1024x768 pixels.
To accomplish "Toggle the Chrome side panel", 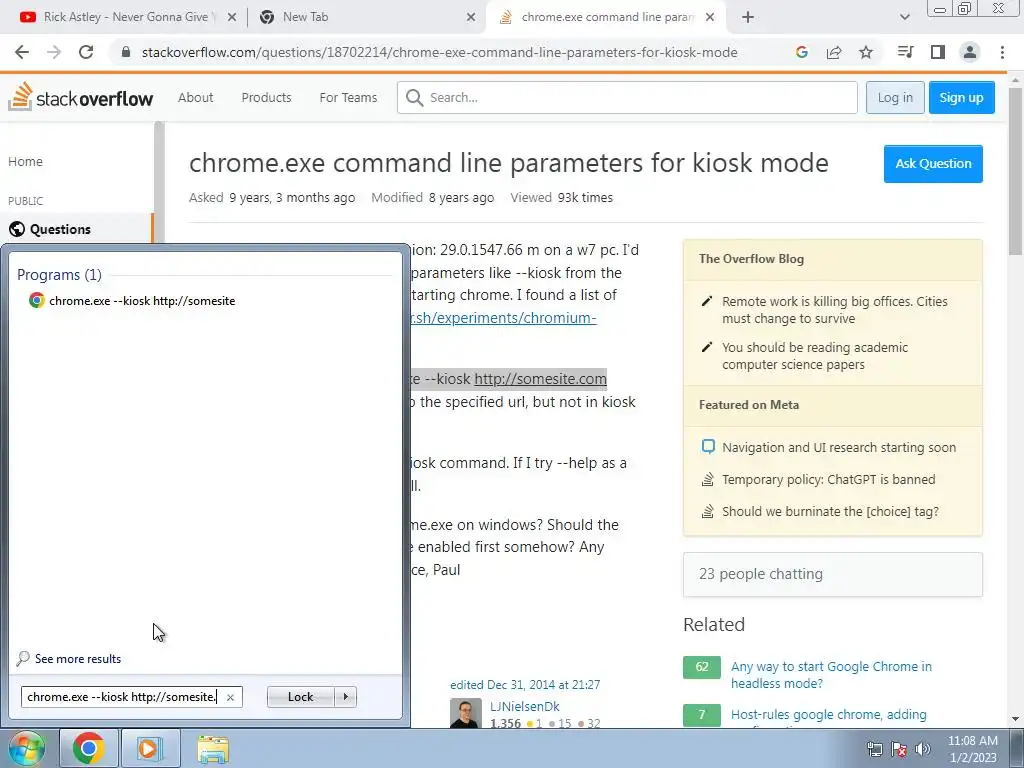I will (x=938, y=52).
